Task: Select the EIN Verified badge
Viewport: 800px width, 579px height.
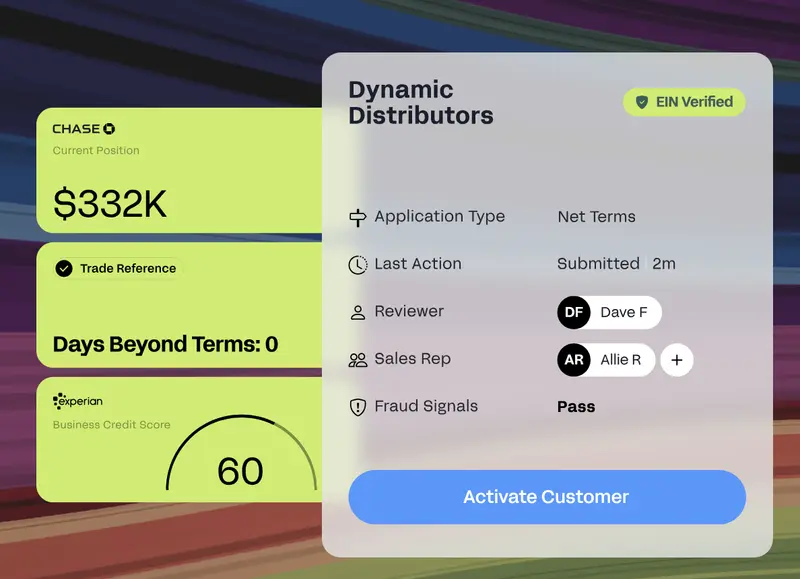Action: point(684,102)
